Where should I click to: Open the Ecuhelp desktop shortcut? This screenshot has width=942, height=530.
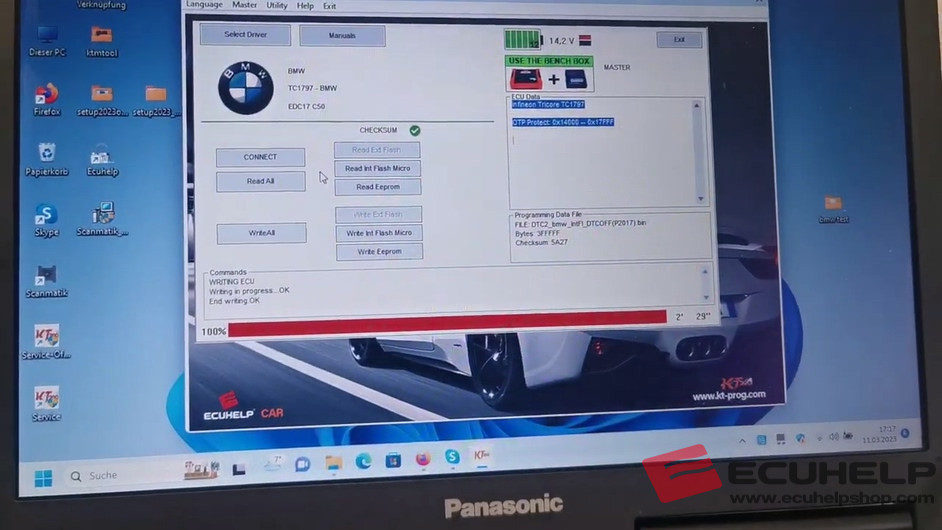[x=102, y=160]
